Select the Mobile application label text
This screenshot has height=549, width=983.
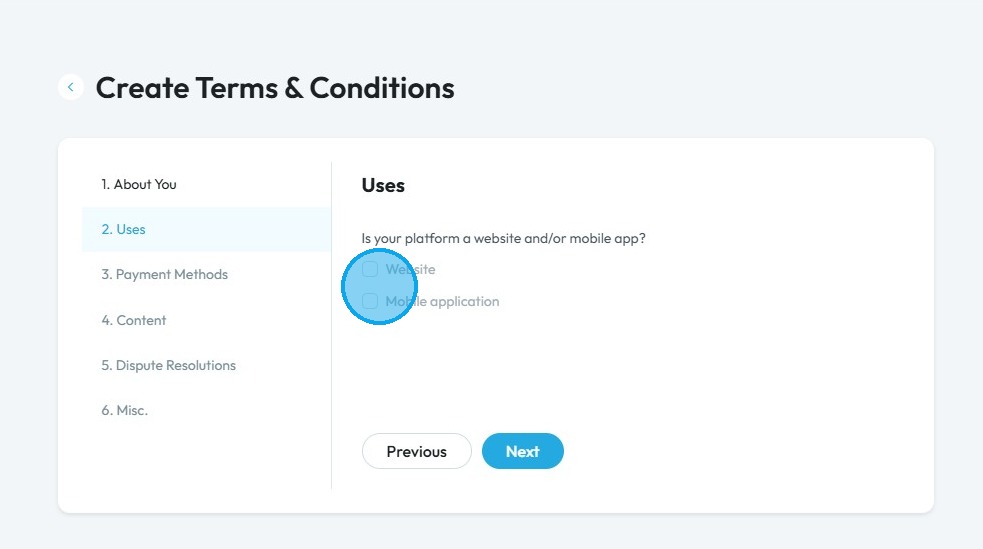pyautogui.click(x=442, y=301)
